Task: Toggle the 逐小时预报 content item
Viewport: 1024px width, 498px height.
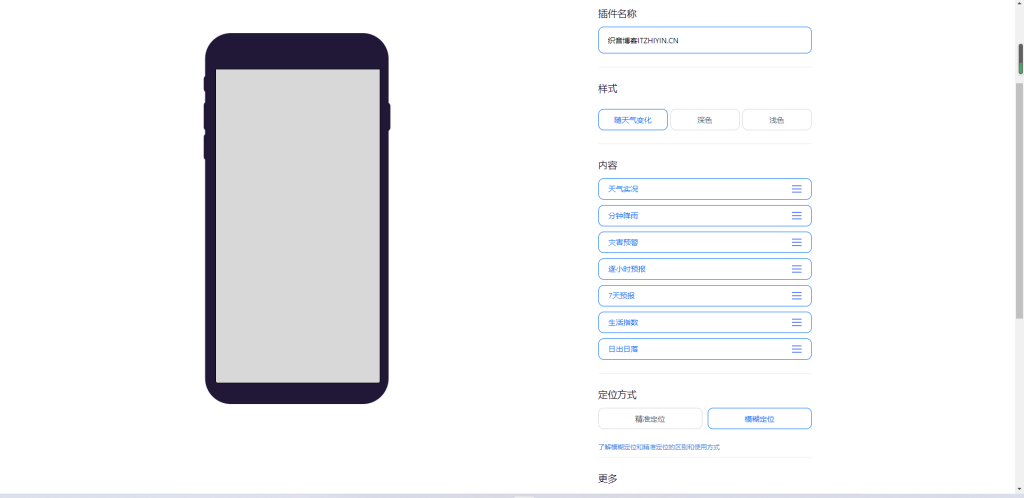Action: tap(705, 269)
